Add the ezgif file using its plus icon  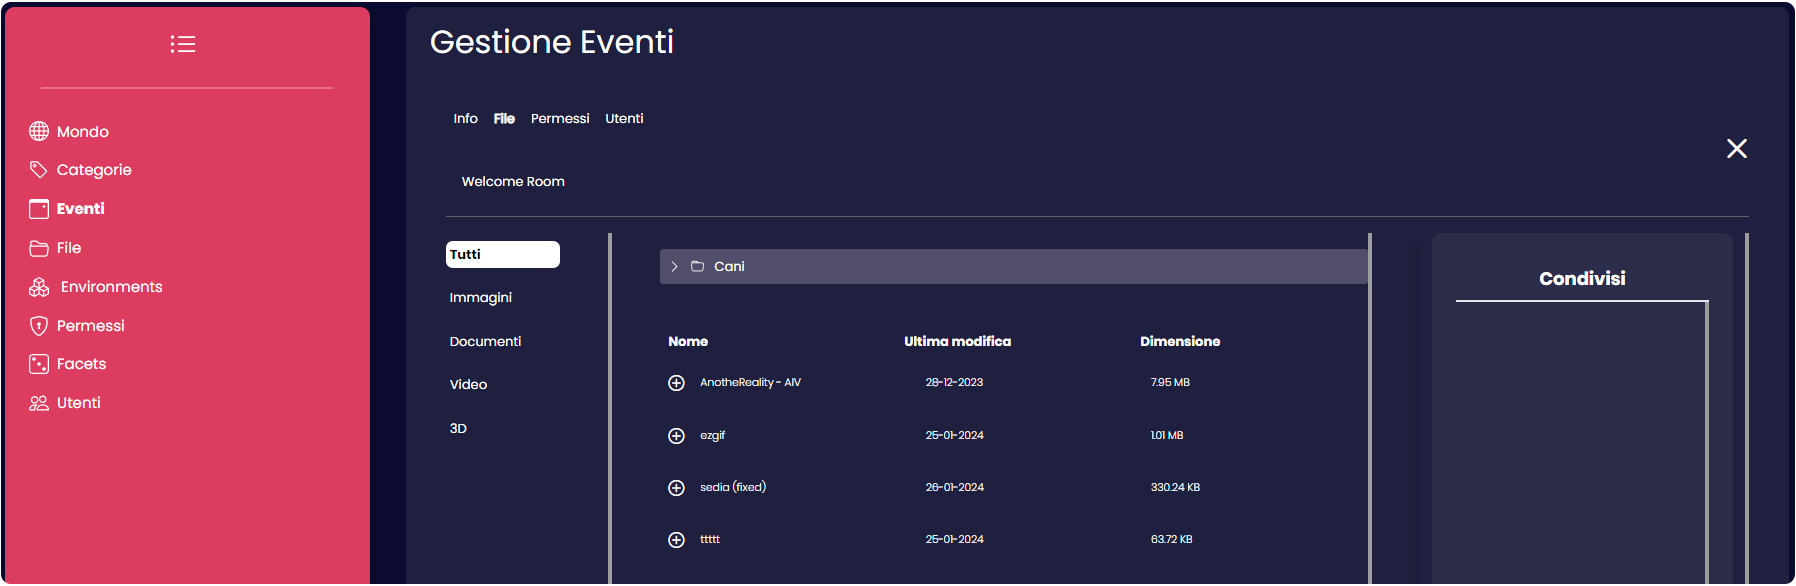click(676, 436)
